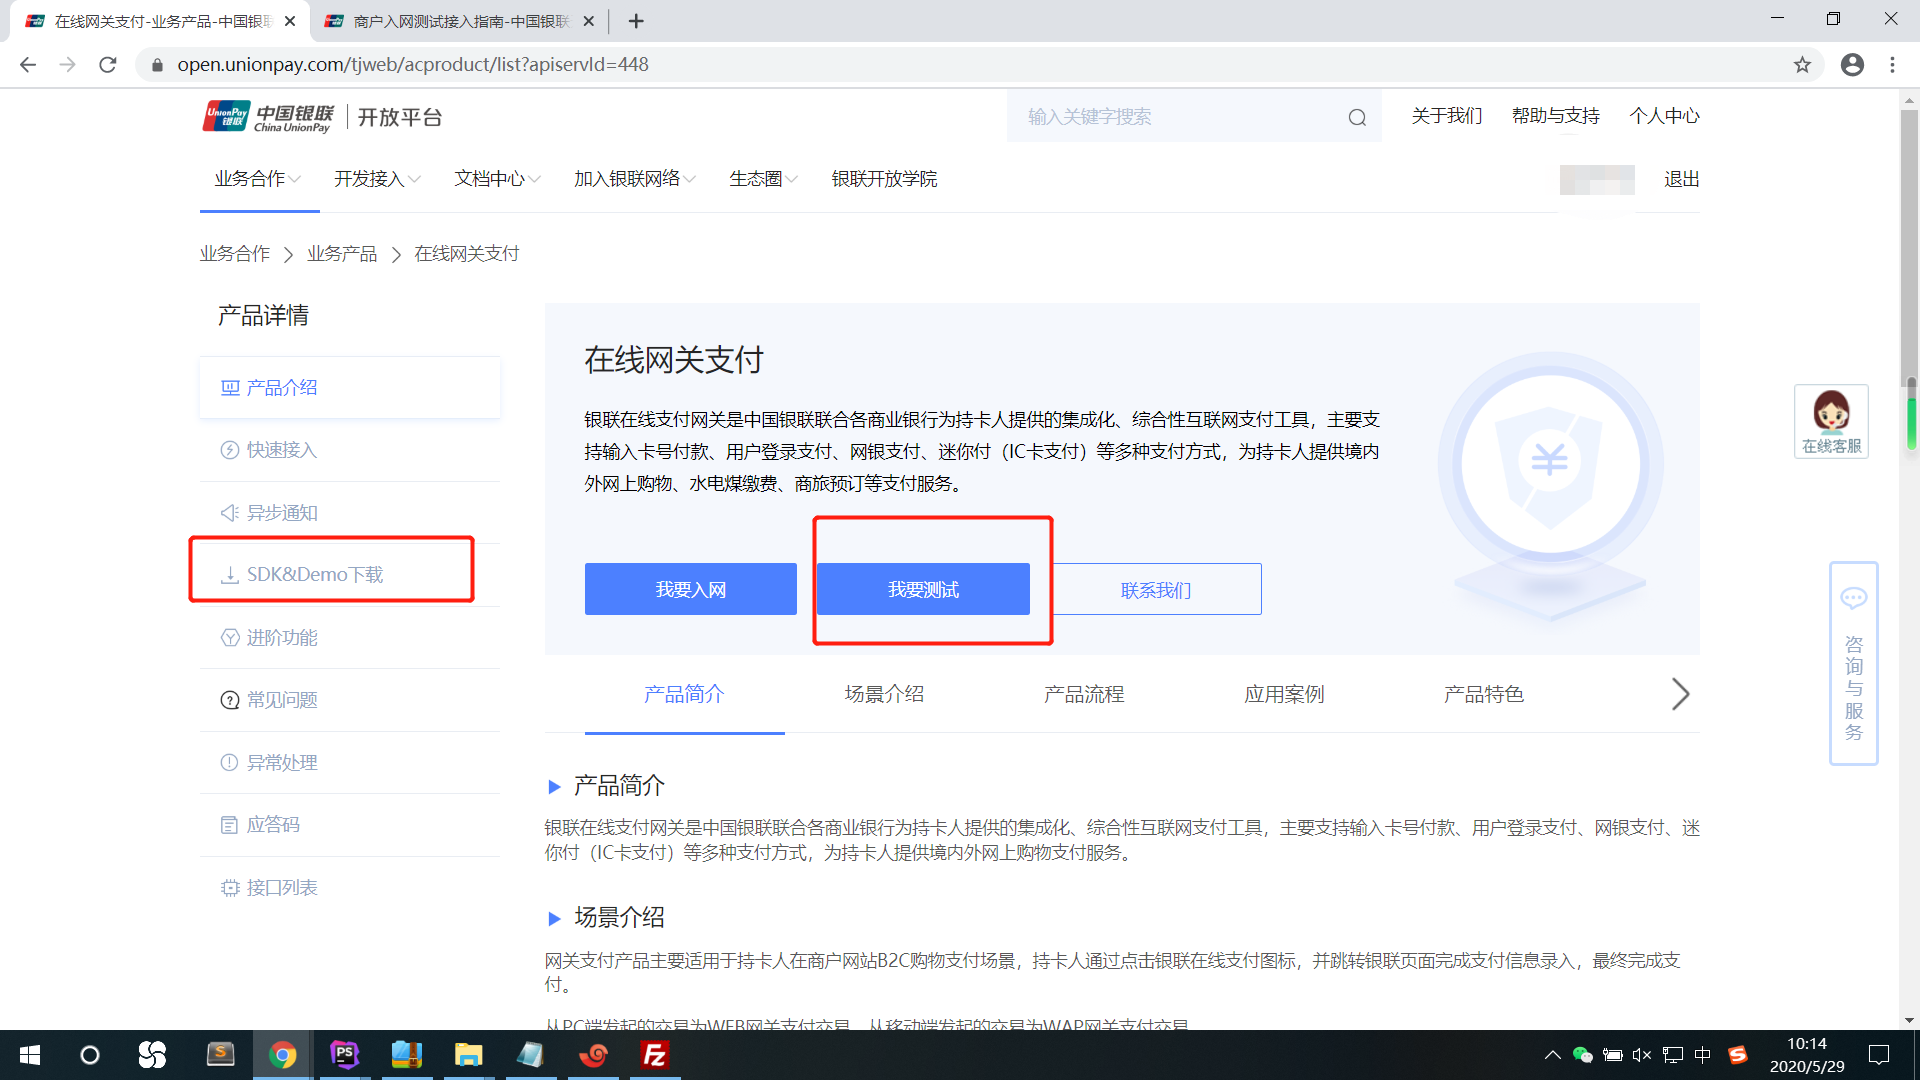Click the page refresh icon
The width and height of the screenshot is (1920, 1080).
click(x=108, y=64)
